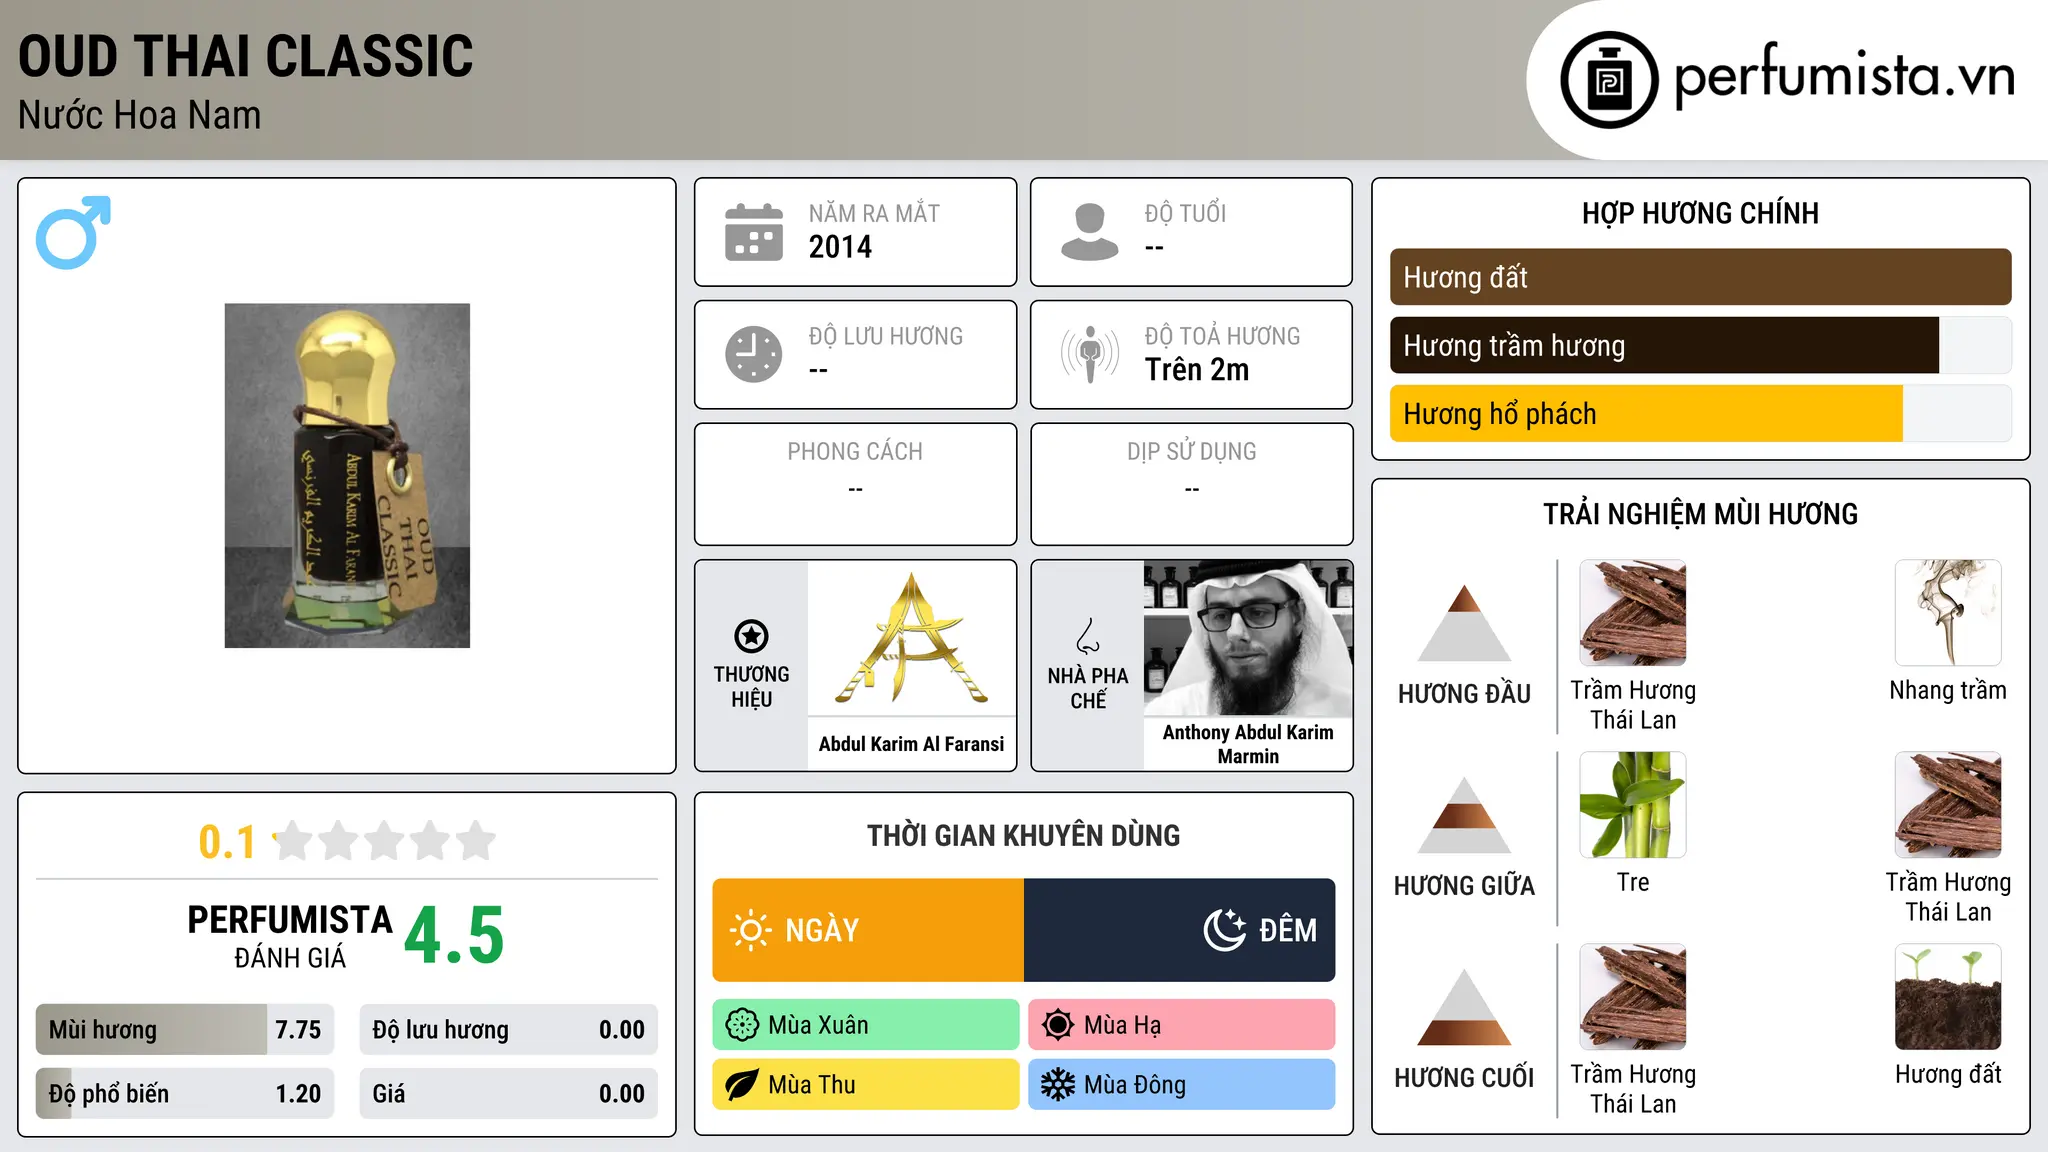Select the Trầm Hương Thái Lan top note image
Image resolution: width=2048 pixels, height=1152 pixels.
(x=1633, y=613)
